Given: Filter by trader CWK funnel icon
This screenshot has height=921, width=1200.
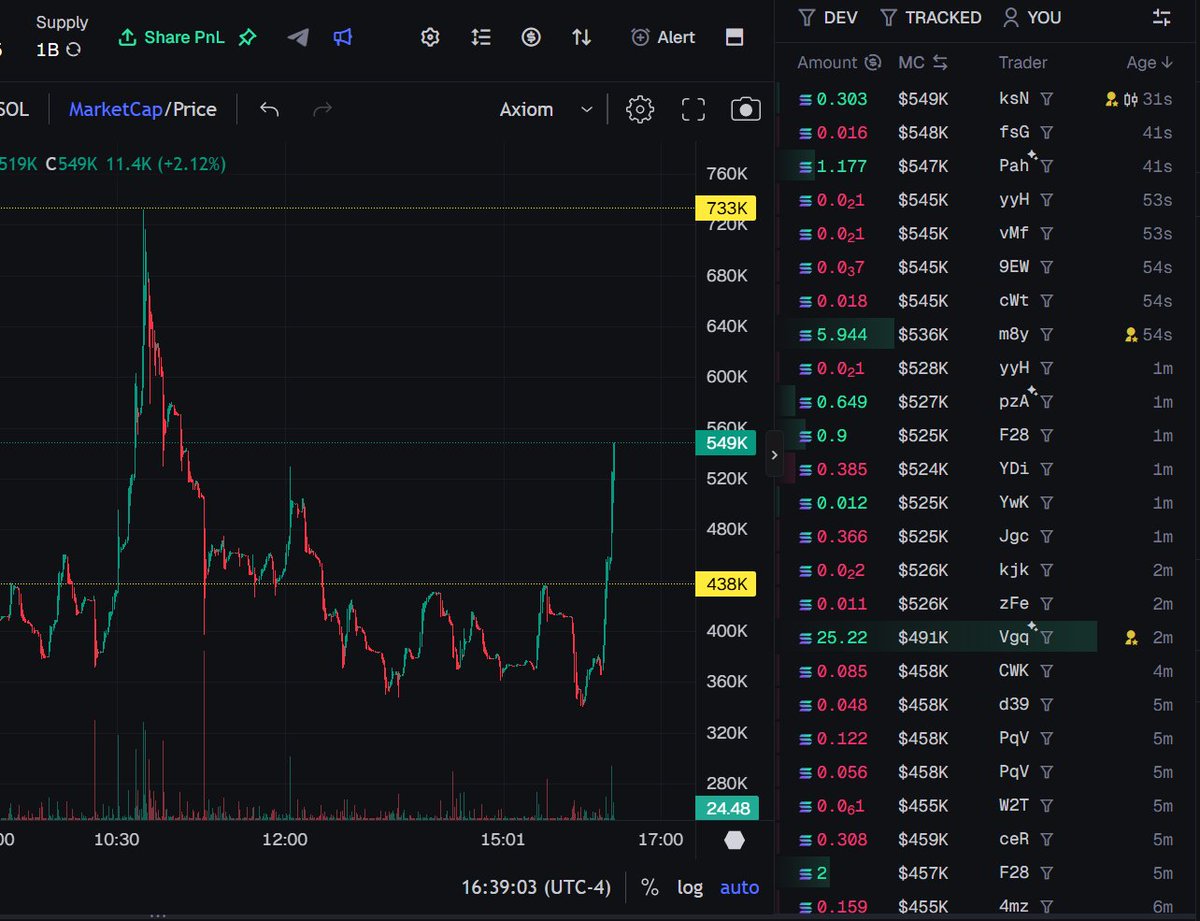Looking at the screenshot, I should 1047,671.
